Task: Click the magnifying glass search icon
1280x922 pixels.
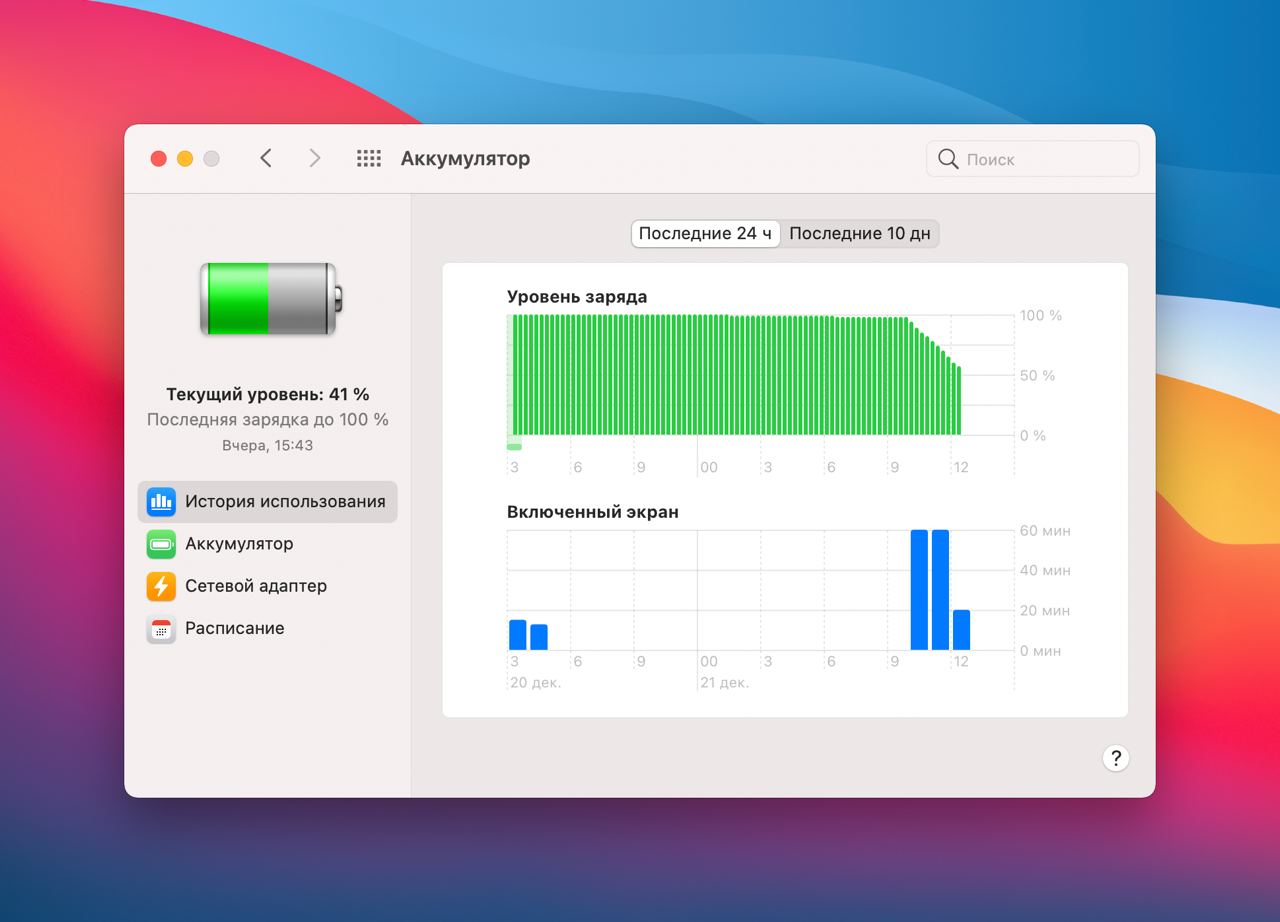Action: 948,159
